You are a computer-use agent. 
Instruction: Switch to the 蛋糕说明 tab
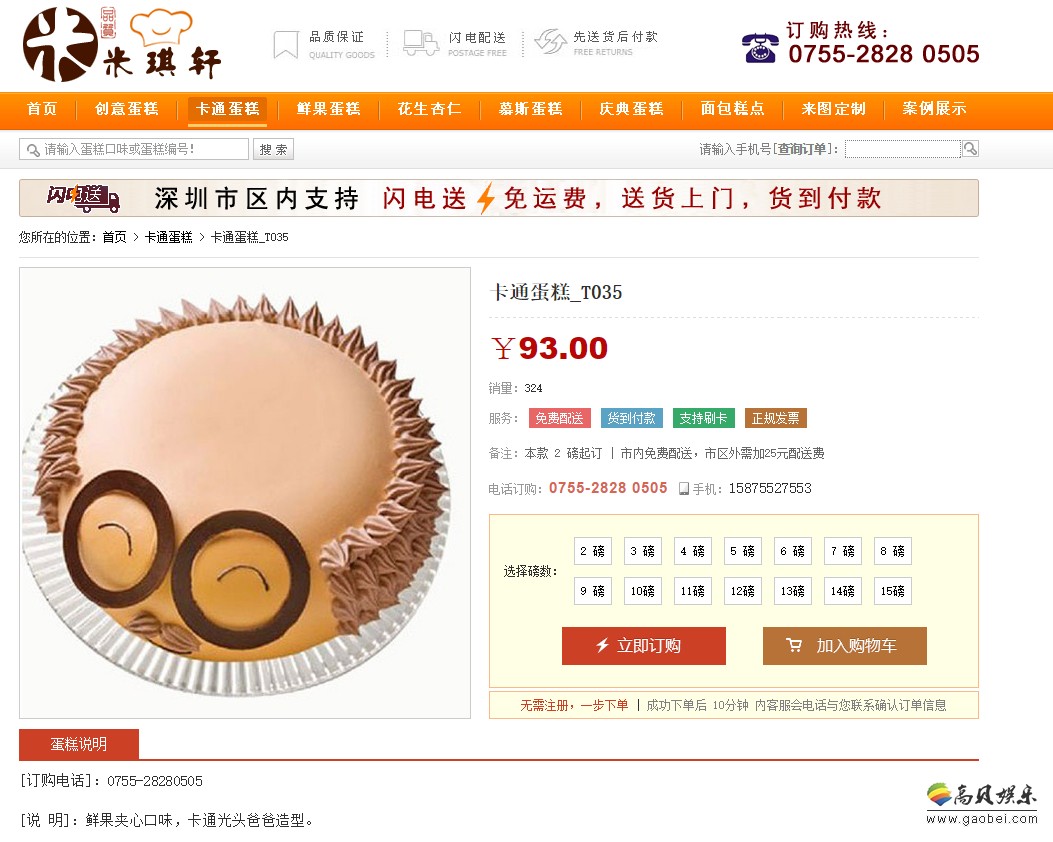(79, 744)
